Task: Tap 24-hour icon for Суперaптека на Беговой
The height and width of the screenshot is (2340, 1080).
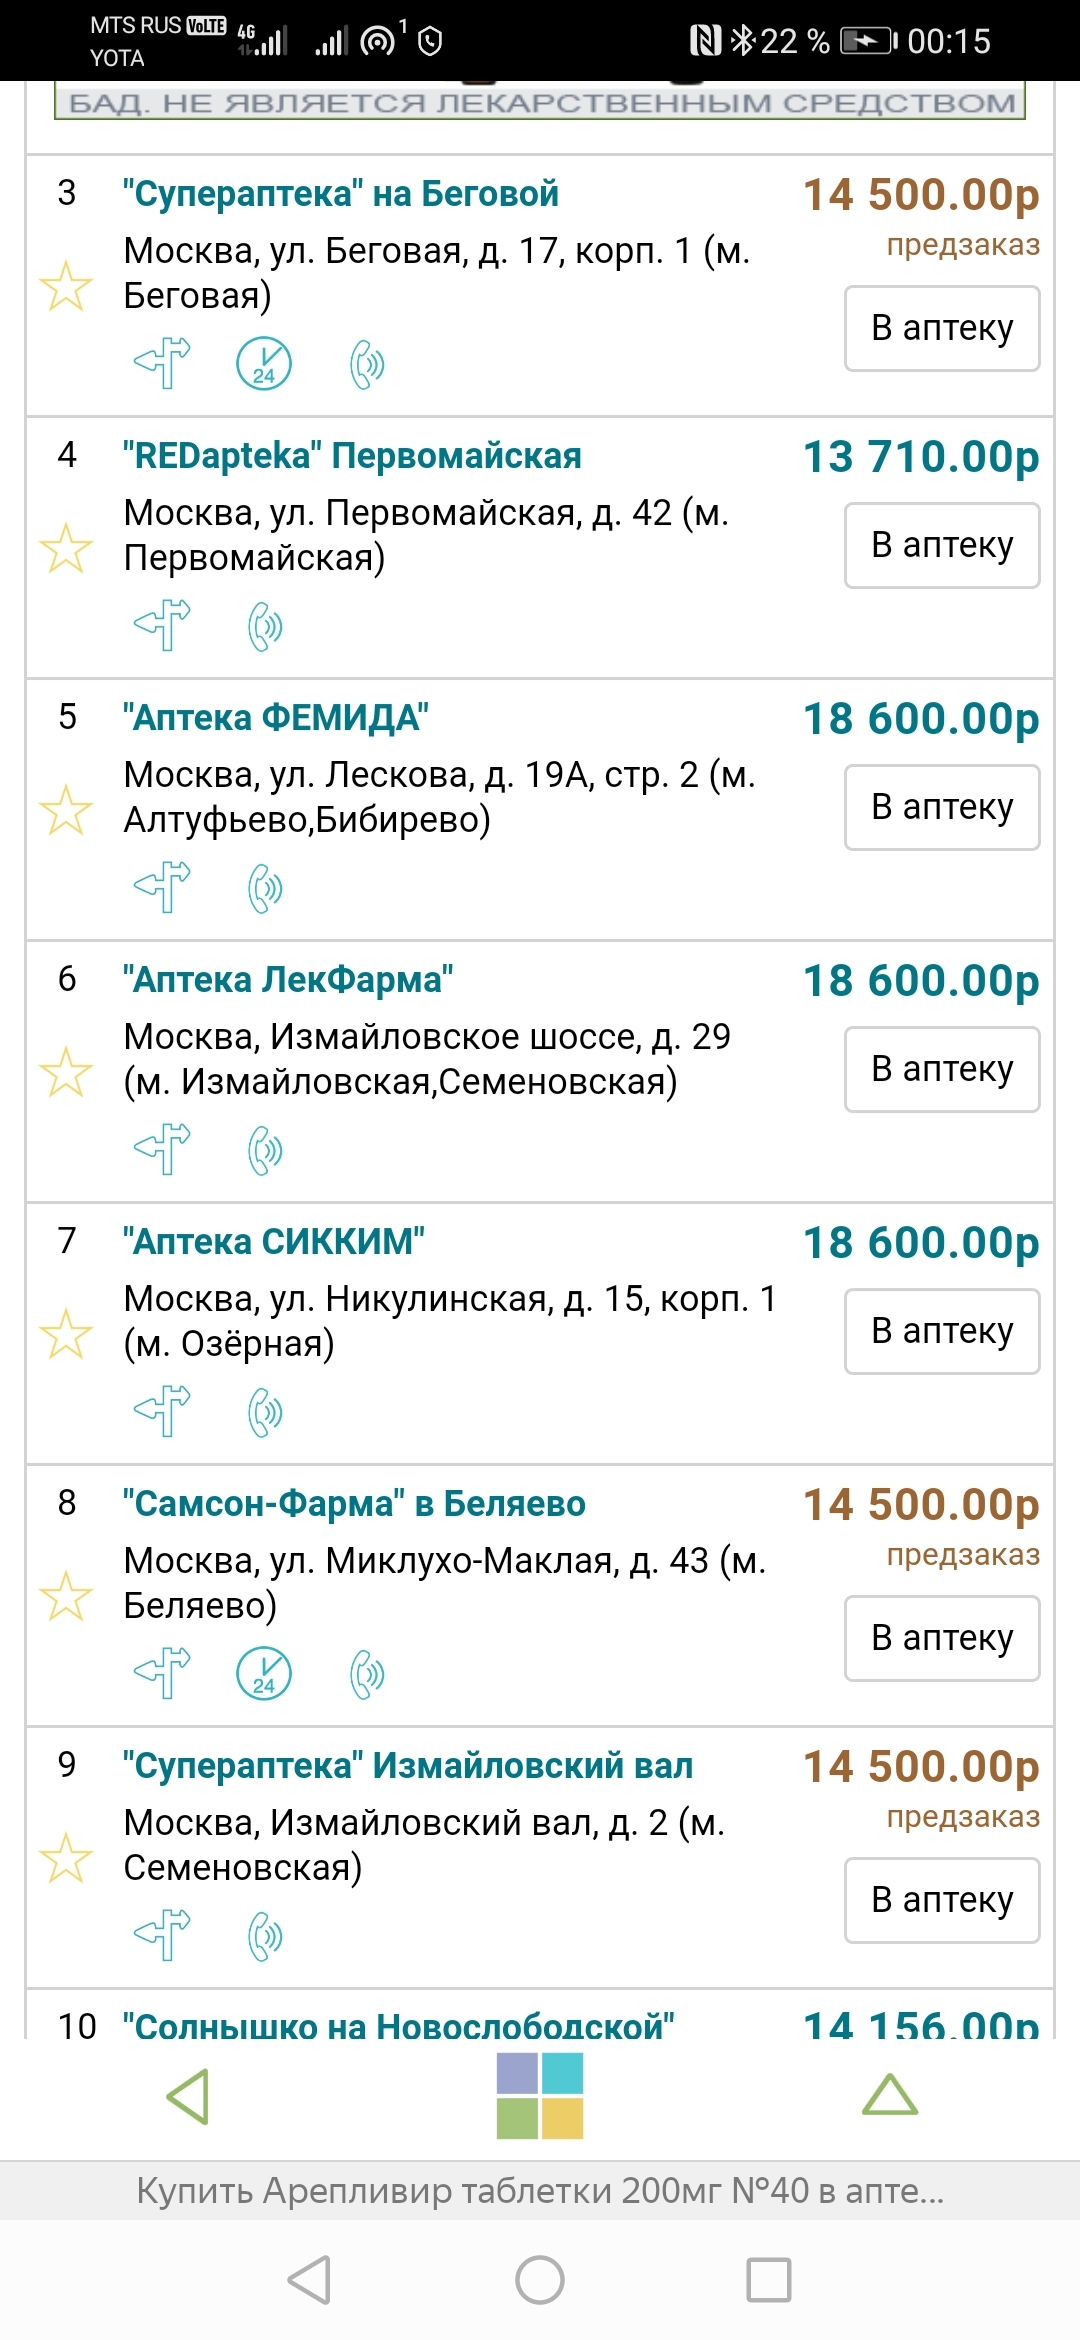Action: coord(264,363)
